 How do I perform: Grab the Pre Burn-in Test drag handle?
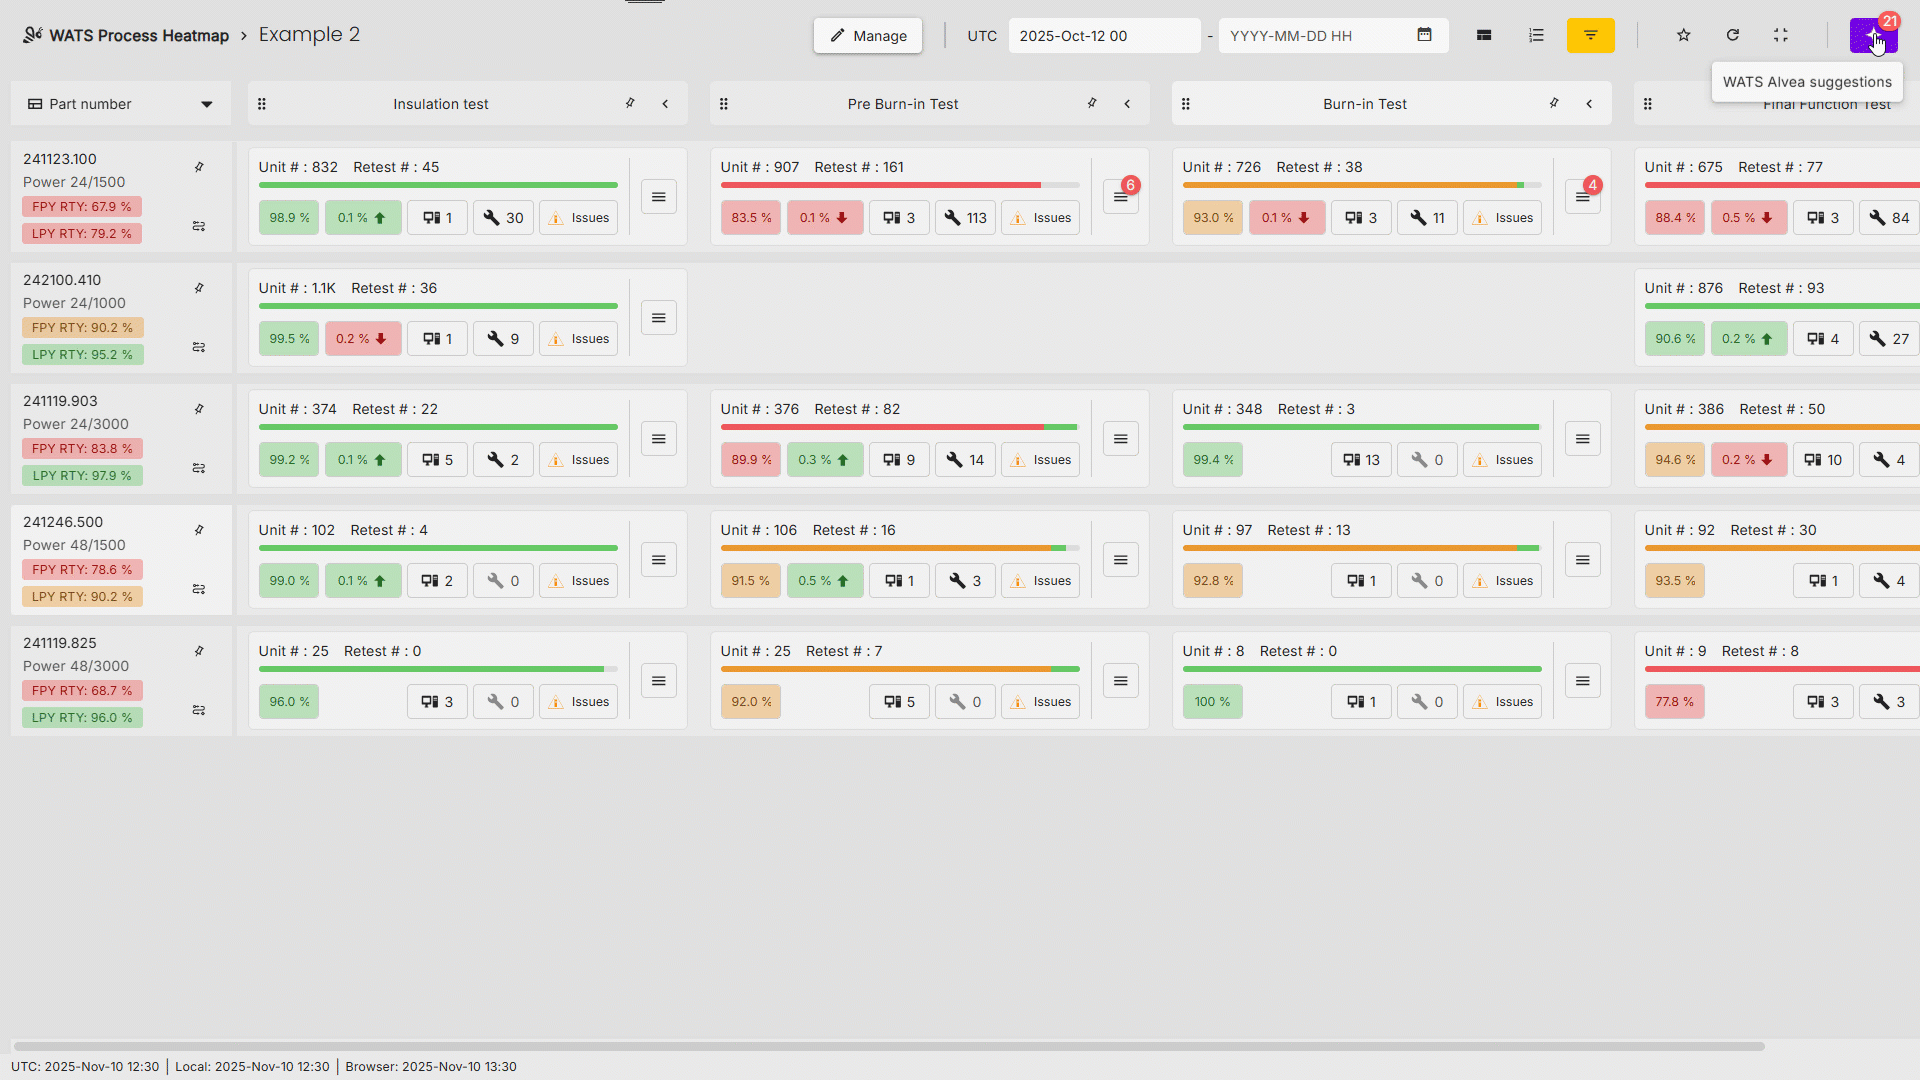[x=724, y=104]
